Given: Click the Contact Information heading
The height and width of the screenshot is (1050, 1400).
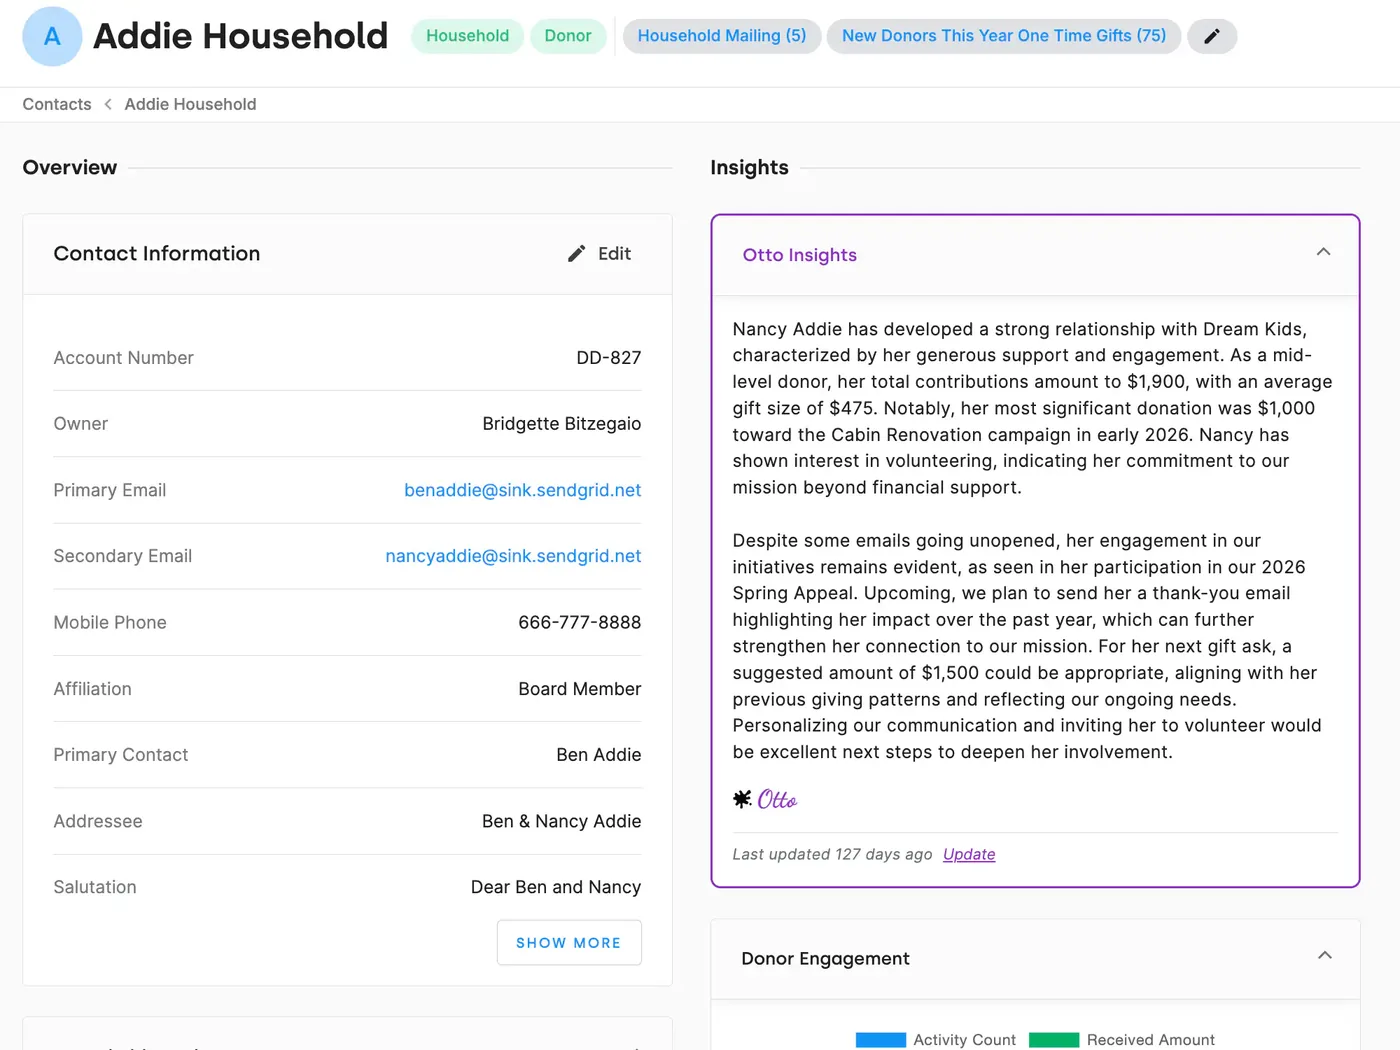Looking at the screenshot, I should (x=157, y=254).
